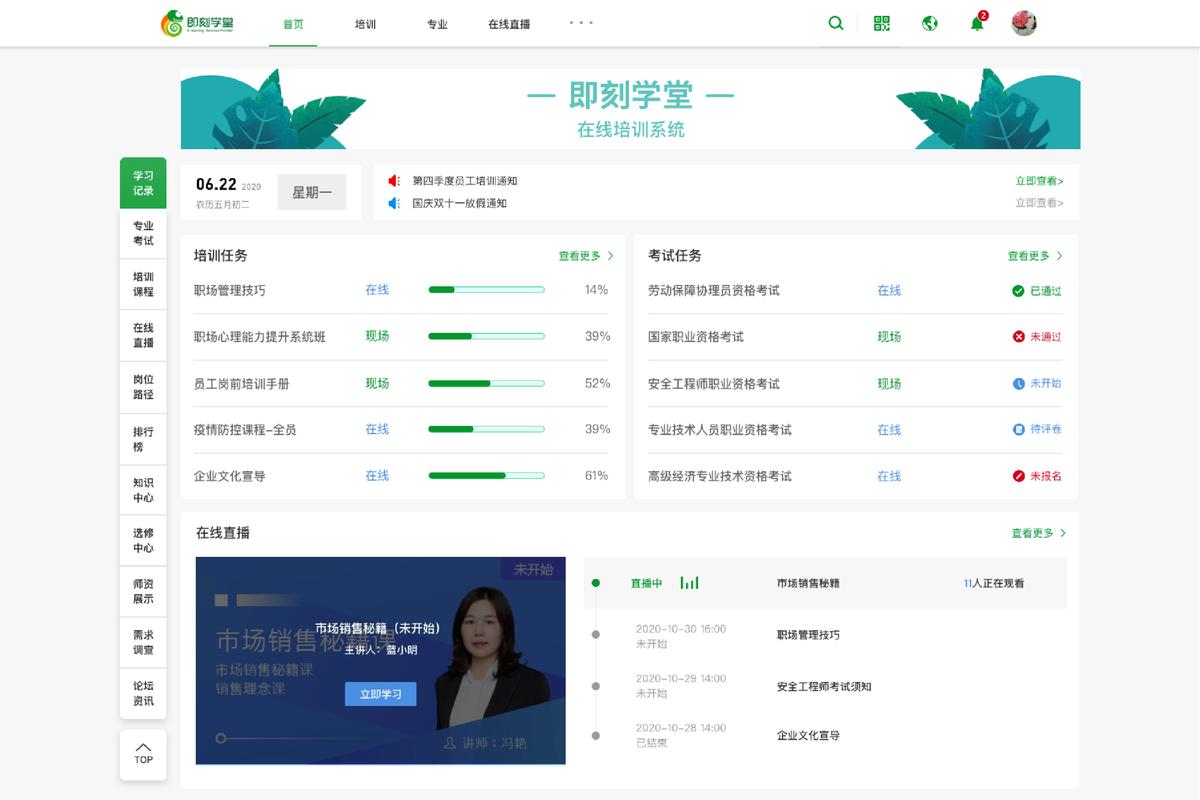Open 岗位路径 in the sidebar
This screenshot has width=1200, height=800.
tap(143, 387)
